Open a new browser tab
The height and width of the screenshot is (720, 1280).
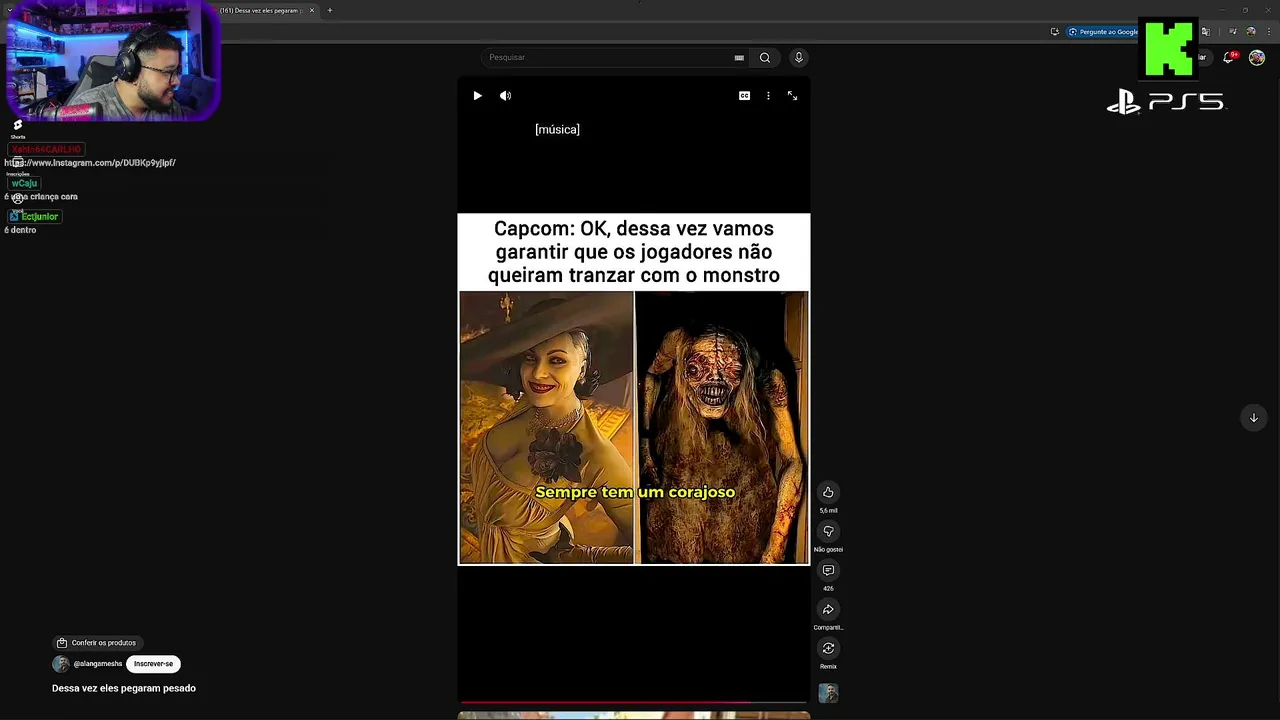[330, 11]
